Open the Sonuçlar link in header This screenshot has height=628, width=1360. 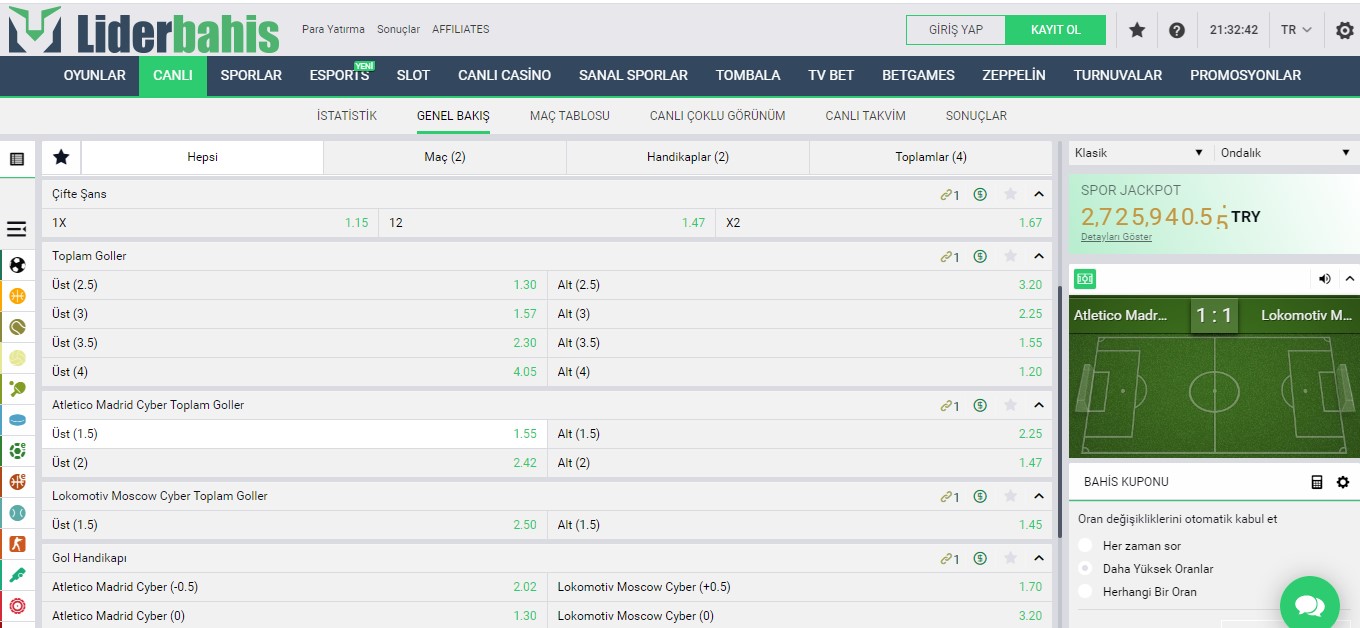398,30
